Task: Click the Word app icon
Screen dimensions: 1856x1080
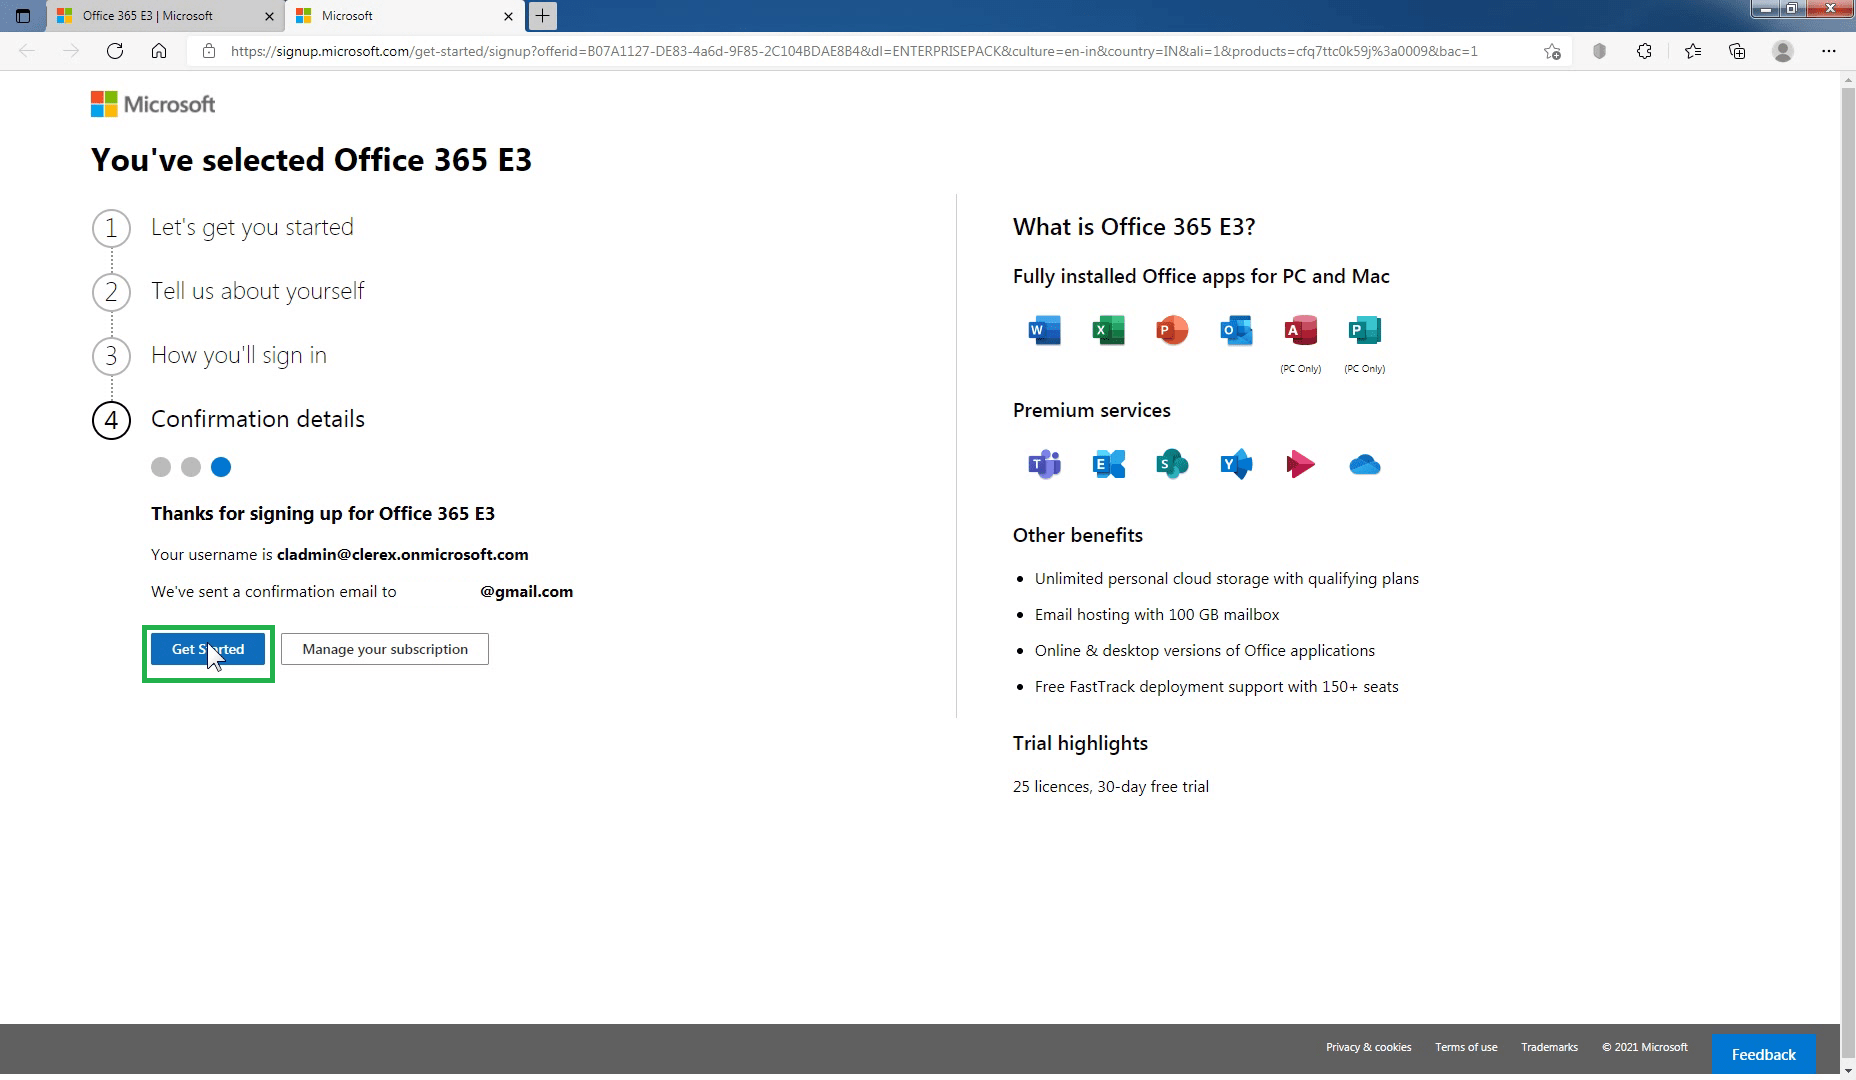Action: coord(1044,330)
